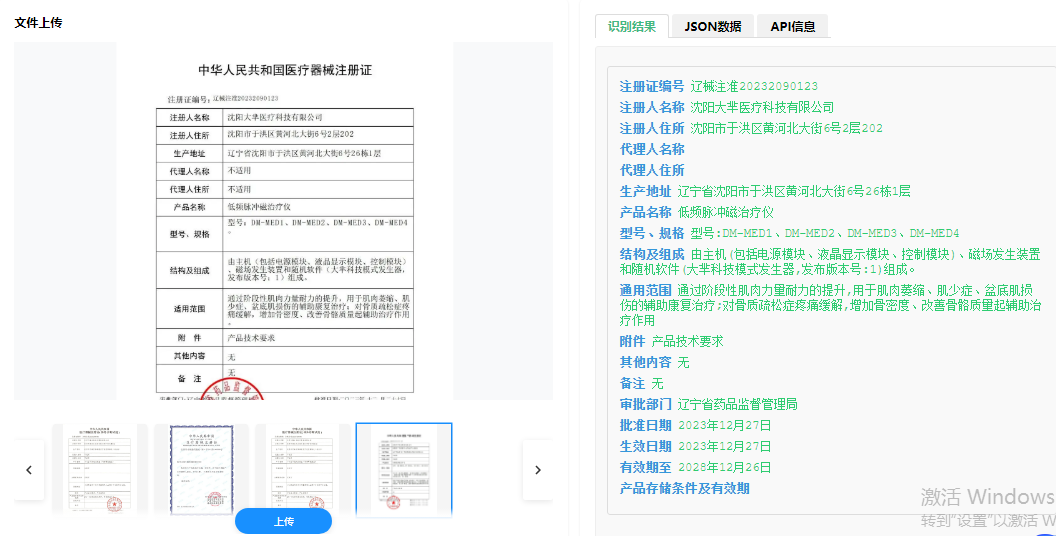Click the value 辽械注准20232090123

(x=754, y=86)
